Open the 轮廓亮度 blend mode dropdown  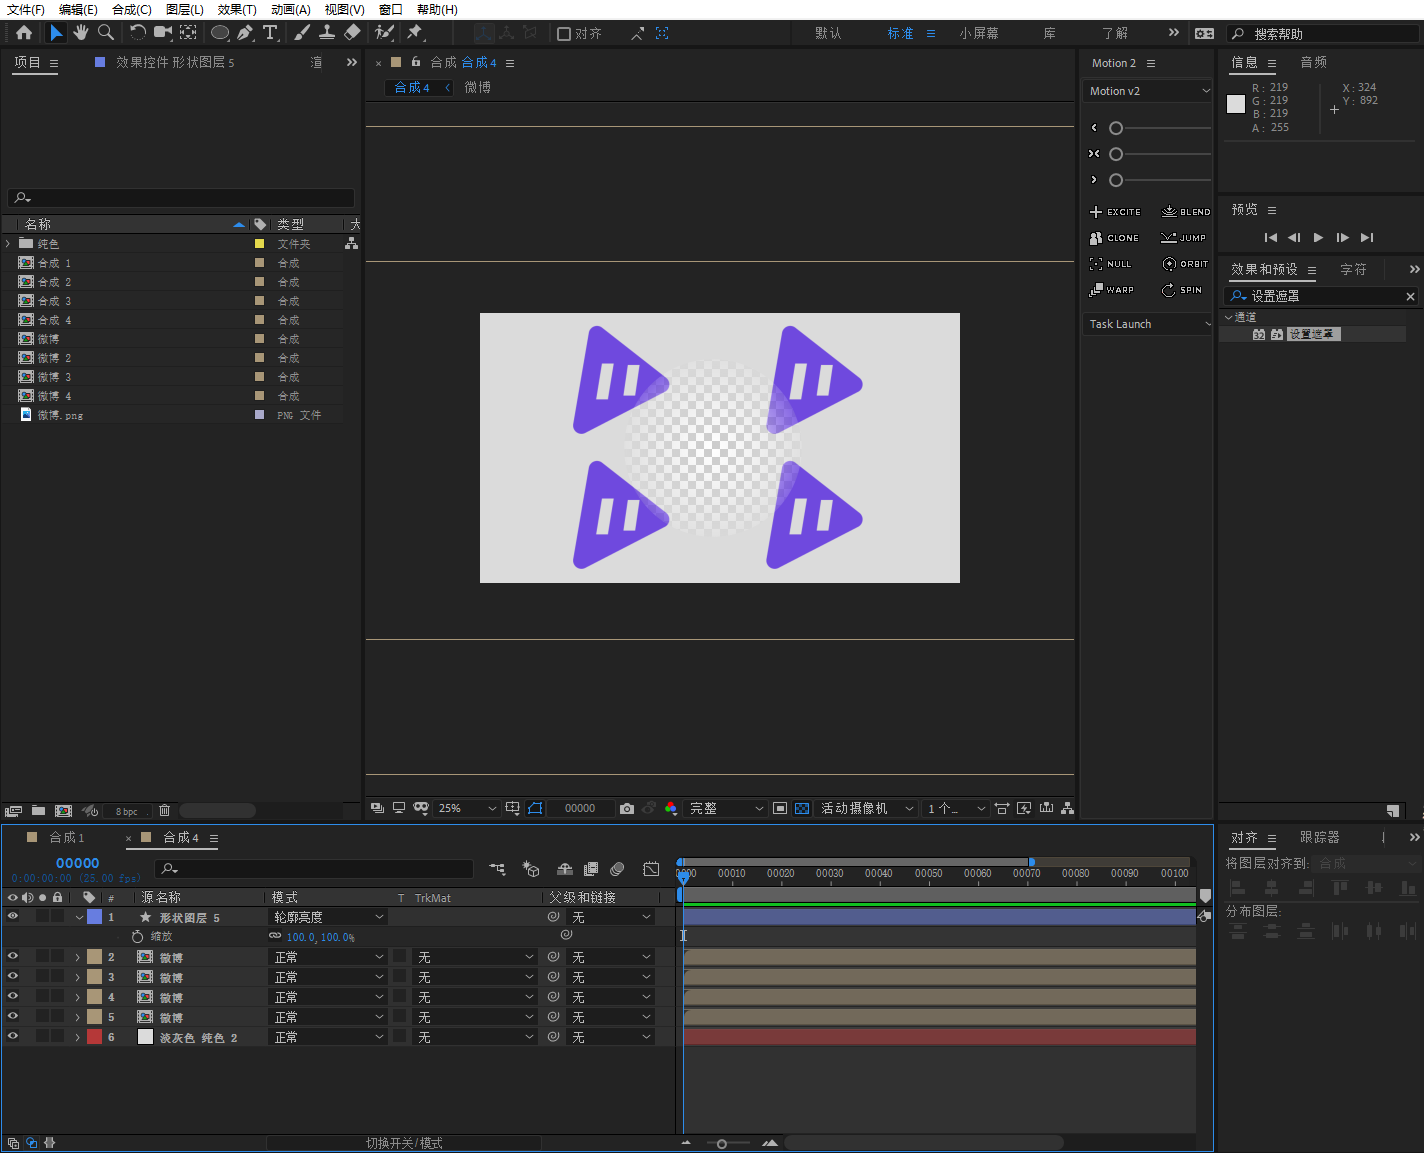(x=329, y=917)
